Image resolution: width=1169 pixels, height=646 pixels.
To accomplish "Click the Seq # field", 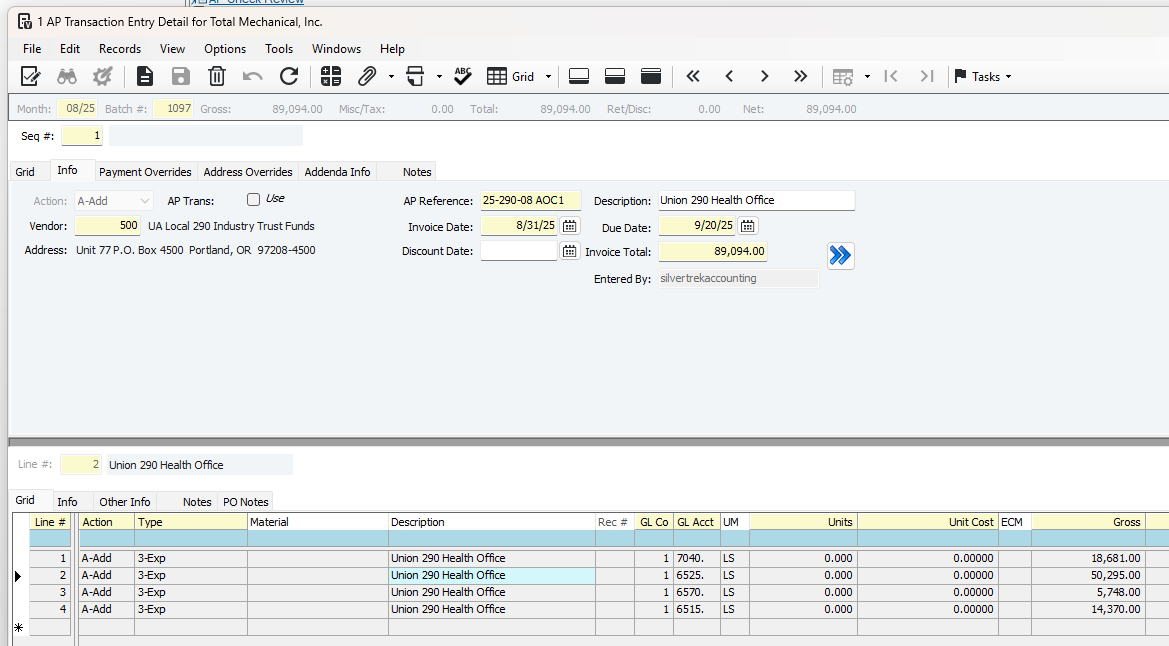I will [x=82, y=136].
